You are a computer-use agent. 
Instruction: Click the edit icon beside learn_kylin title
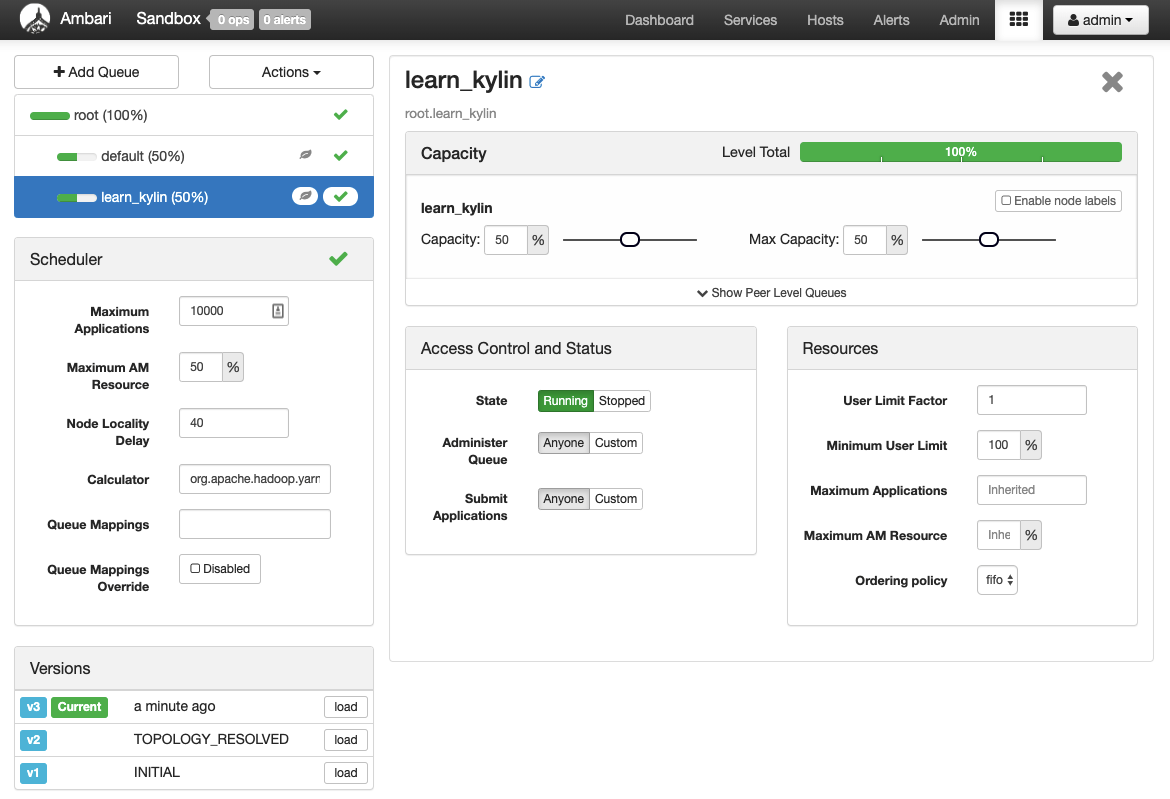pyautogui.click(x=537, y=83)
